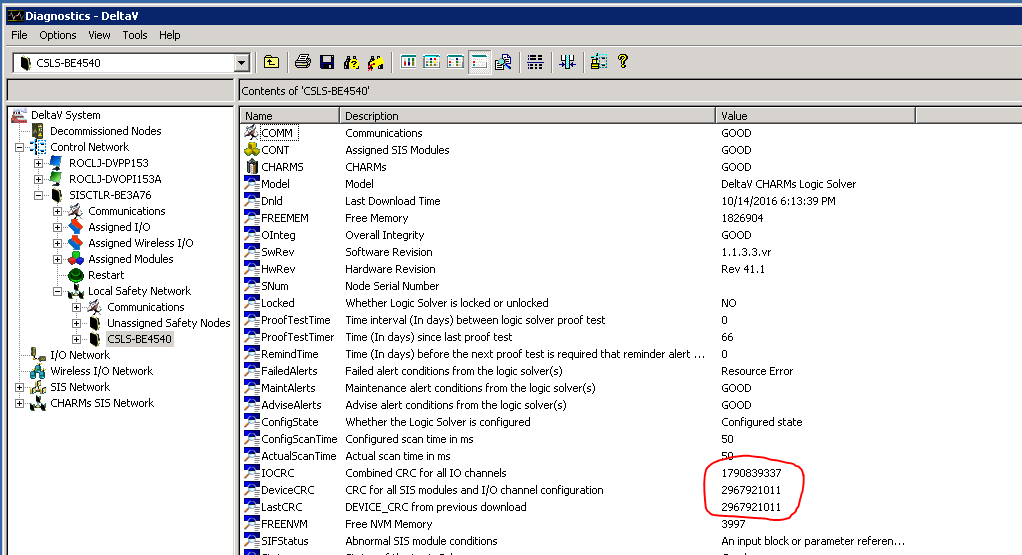Expand the Assigned Modules node
The width and height of the screenshot is (1022, 555).
coord(57,259)
